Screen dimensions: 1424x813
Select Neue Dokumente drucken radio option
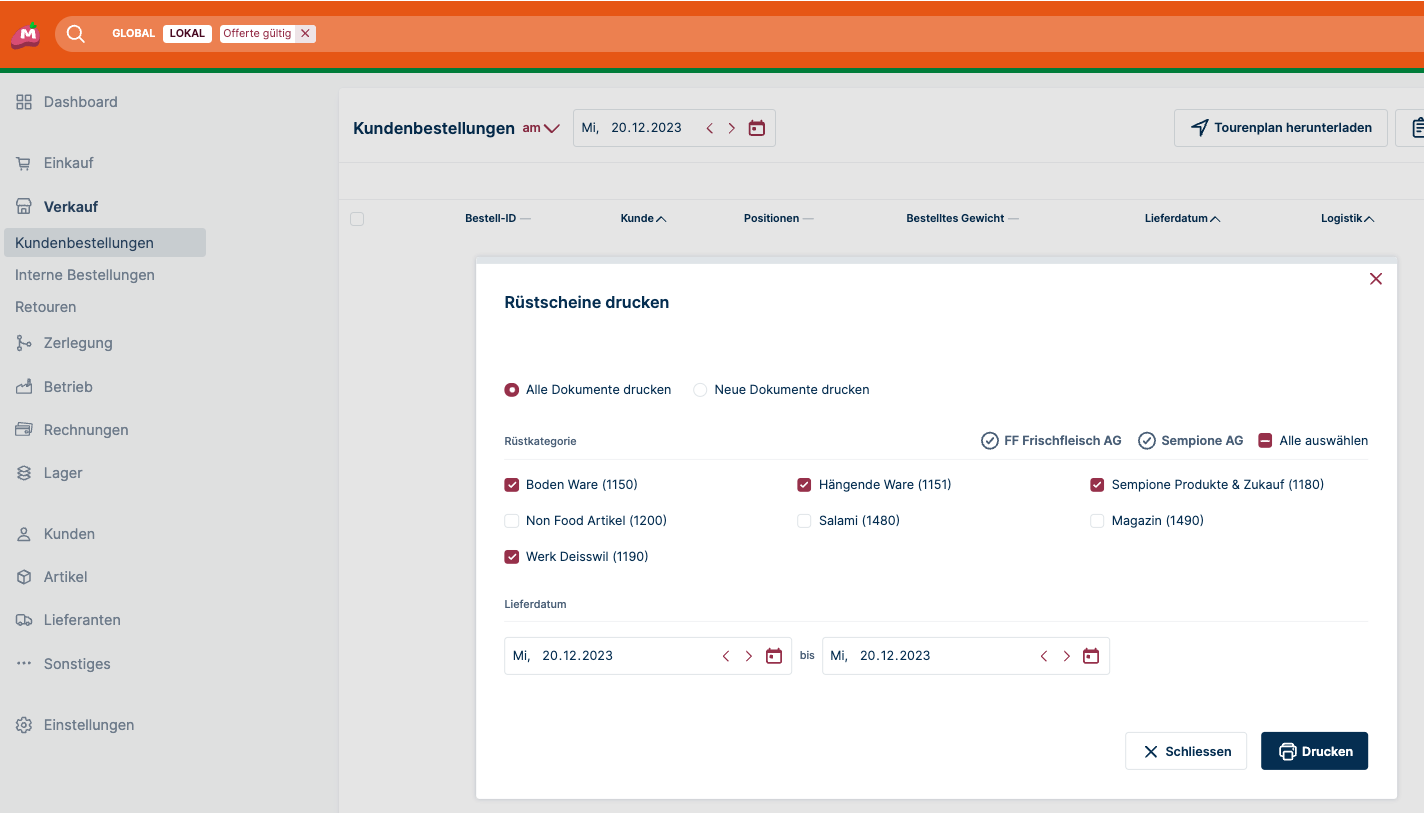click(x=700, y=390)
